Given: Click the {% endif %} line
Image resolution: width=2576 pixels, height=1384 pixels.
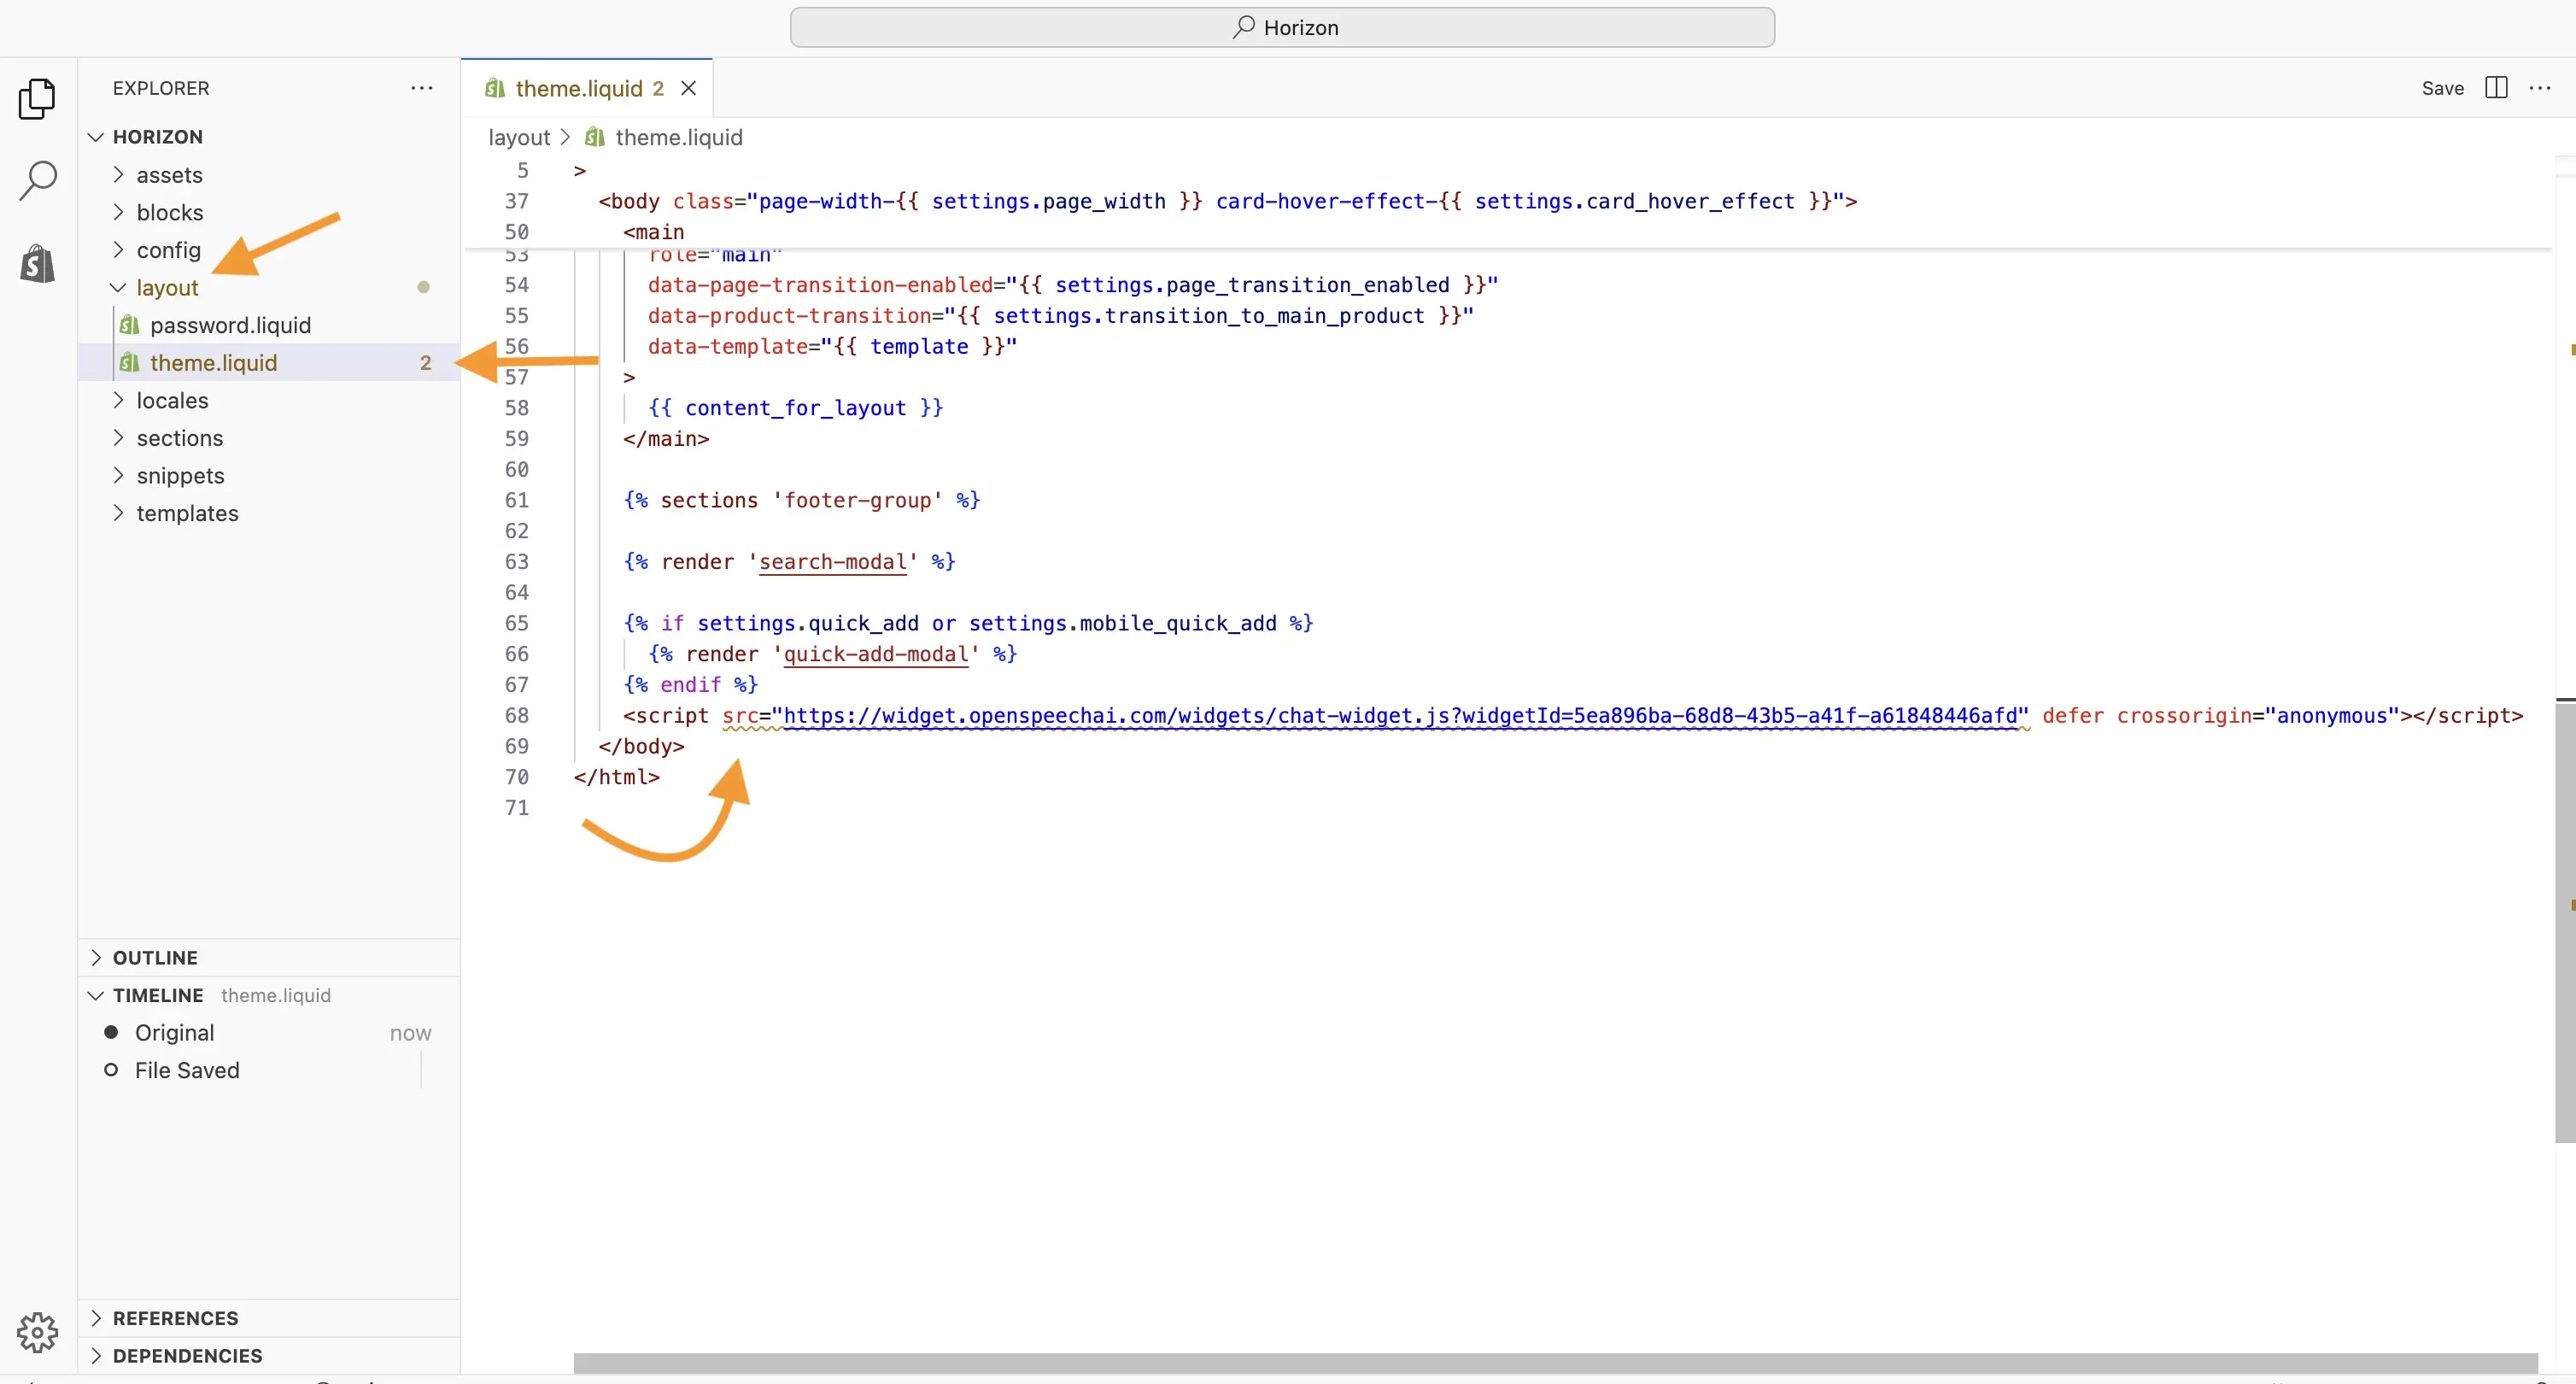Looking at the screenshot, I should [x=691, y=684].
